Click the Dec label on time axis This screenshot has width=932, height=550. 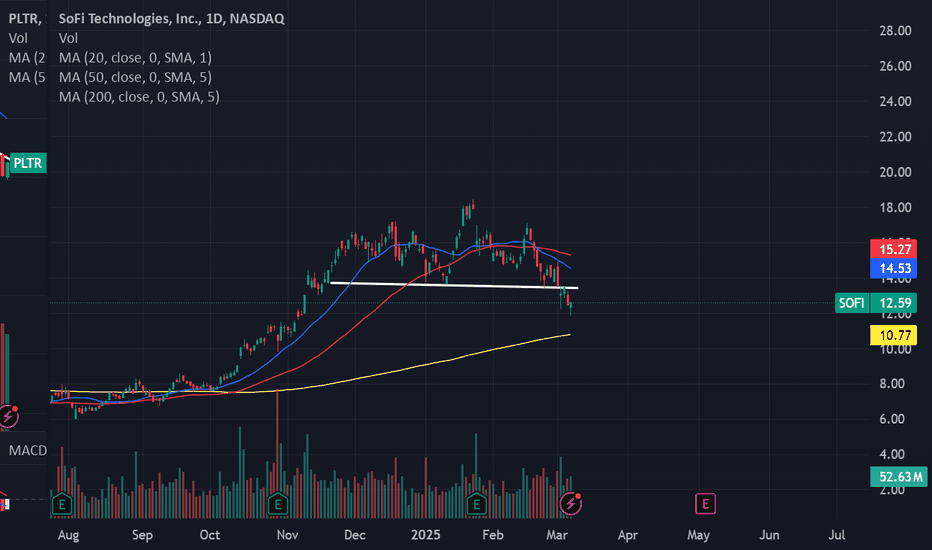pos(355,535)
